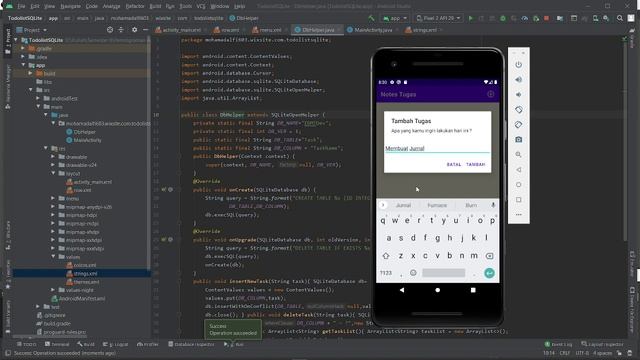Screen dimensions: 640x360
Task: Open the app run configuration dropdown
Action: pos(395,18)
